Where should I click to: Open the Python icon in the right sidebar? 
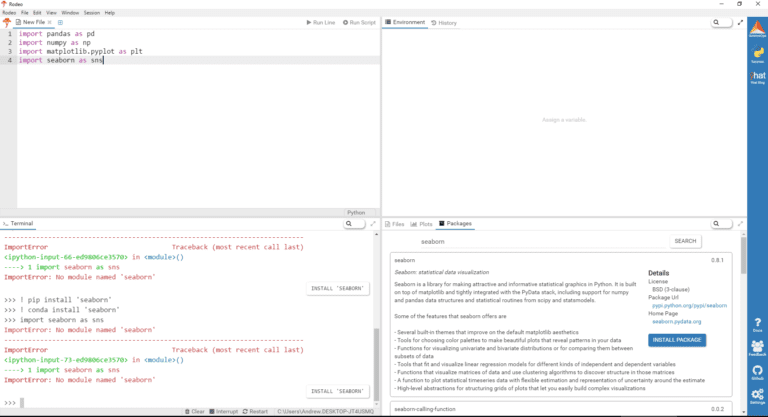click(x=758, y=52)
